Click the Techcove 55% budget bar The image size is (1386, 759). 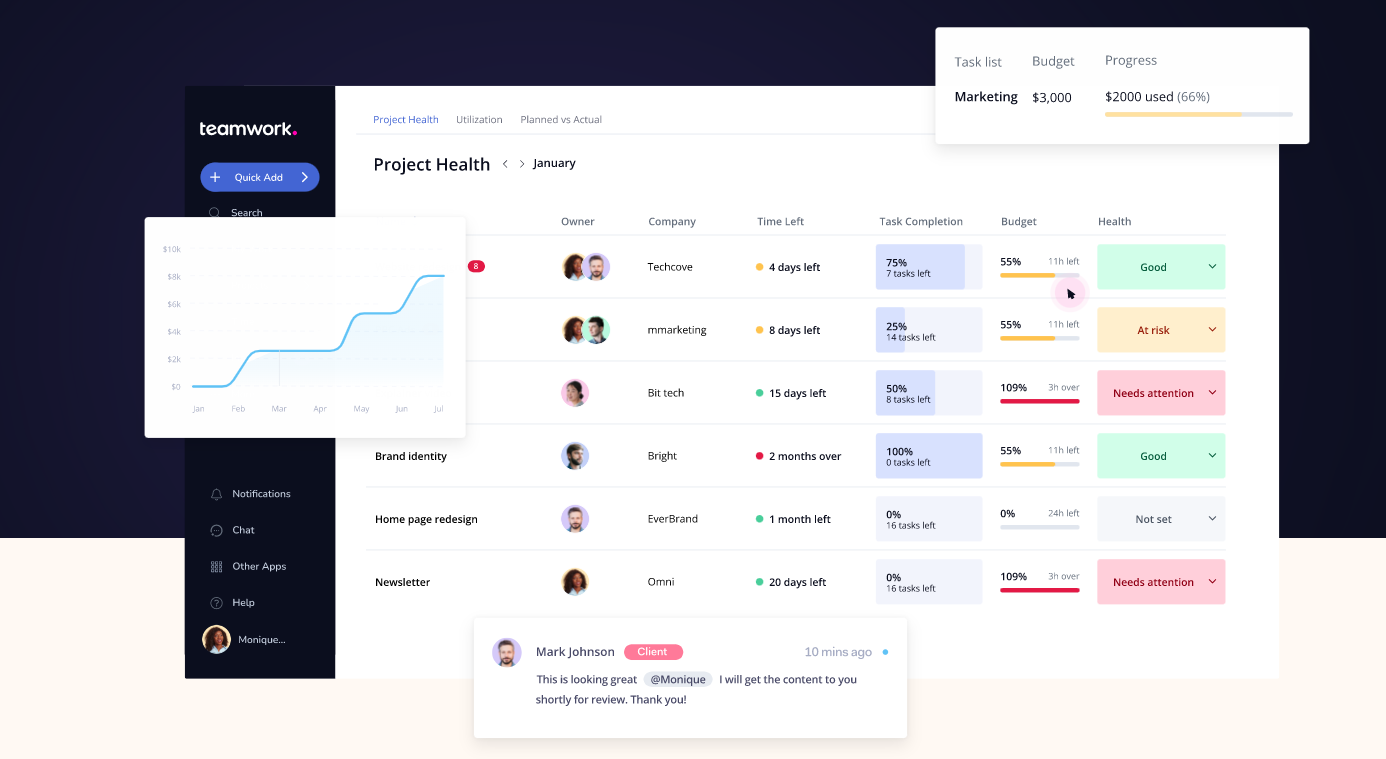coord(1040,275)
